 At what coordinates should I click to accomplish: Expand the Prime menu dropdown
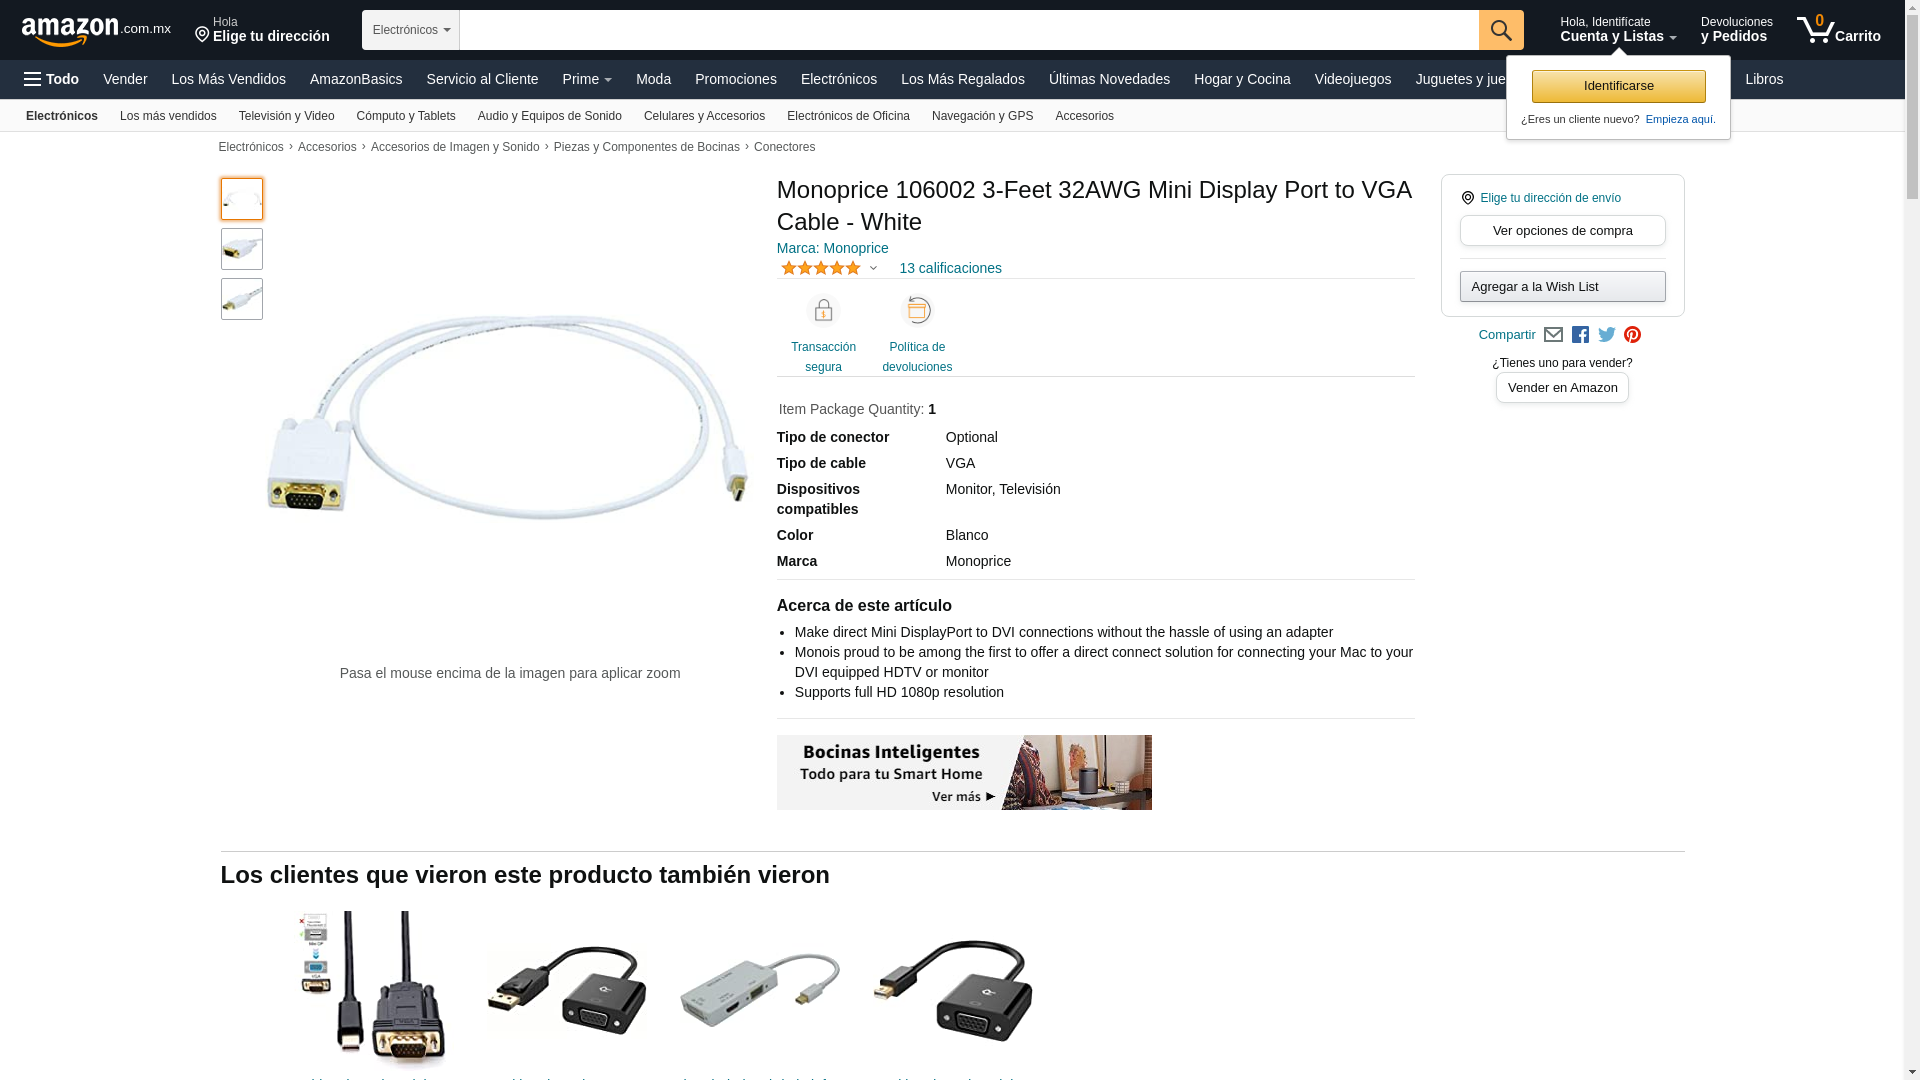pos(587,79)
